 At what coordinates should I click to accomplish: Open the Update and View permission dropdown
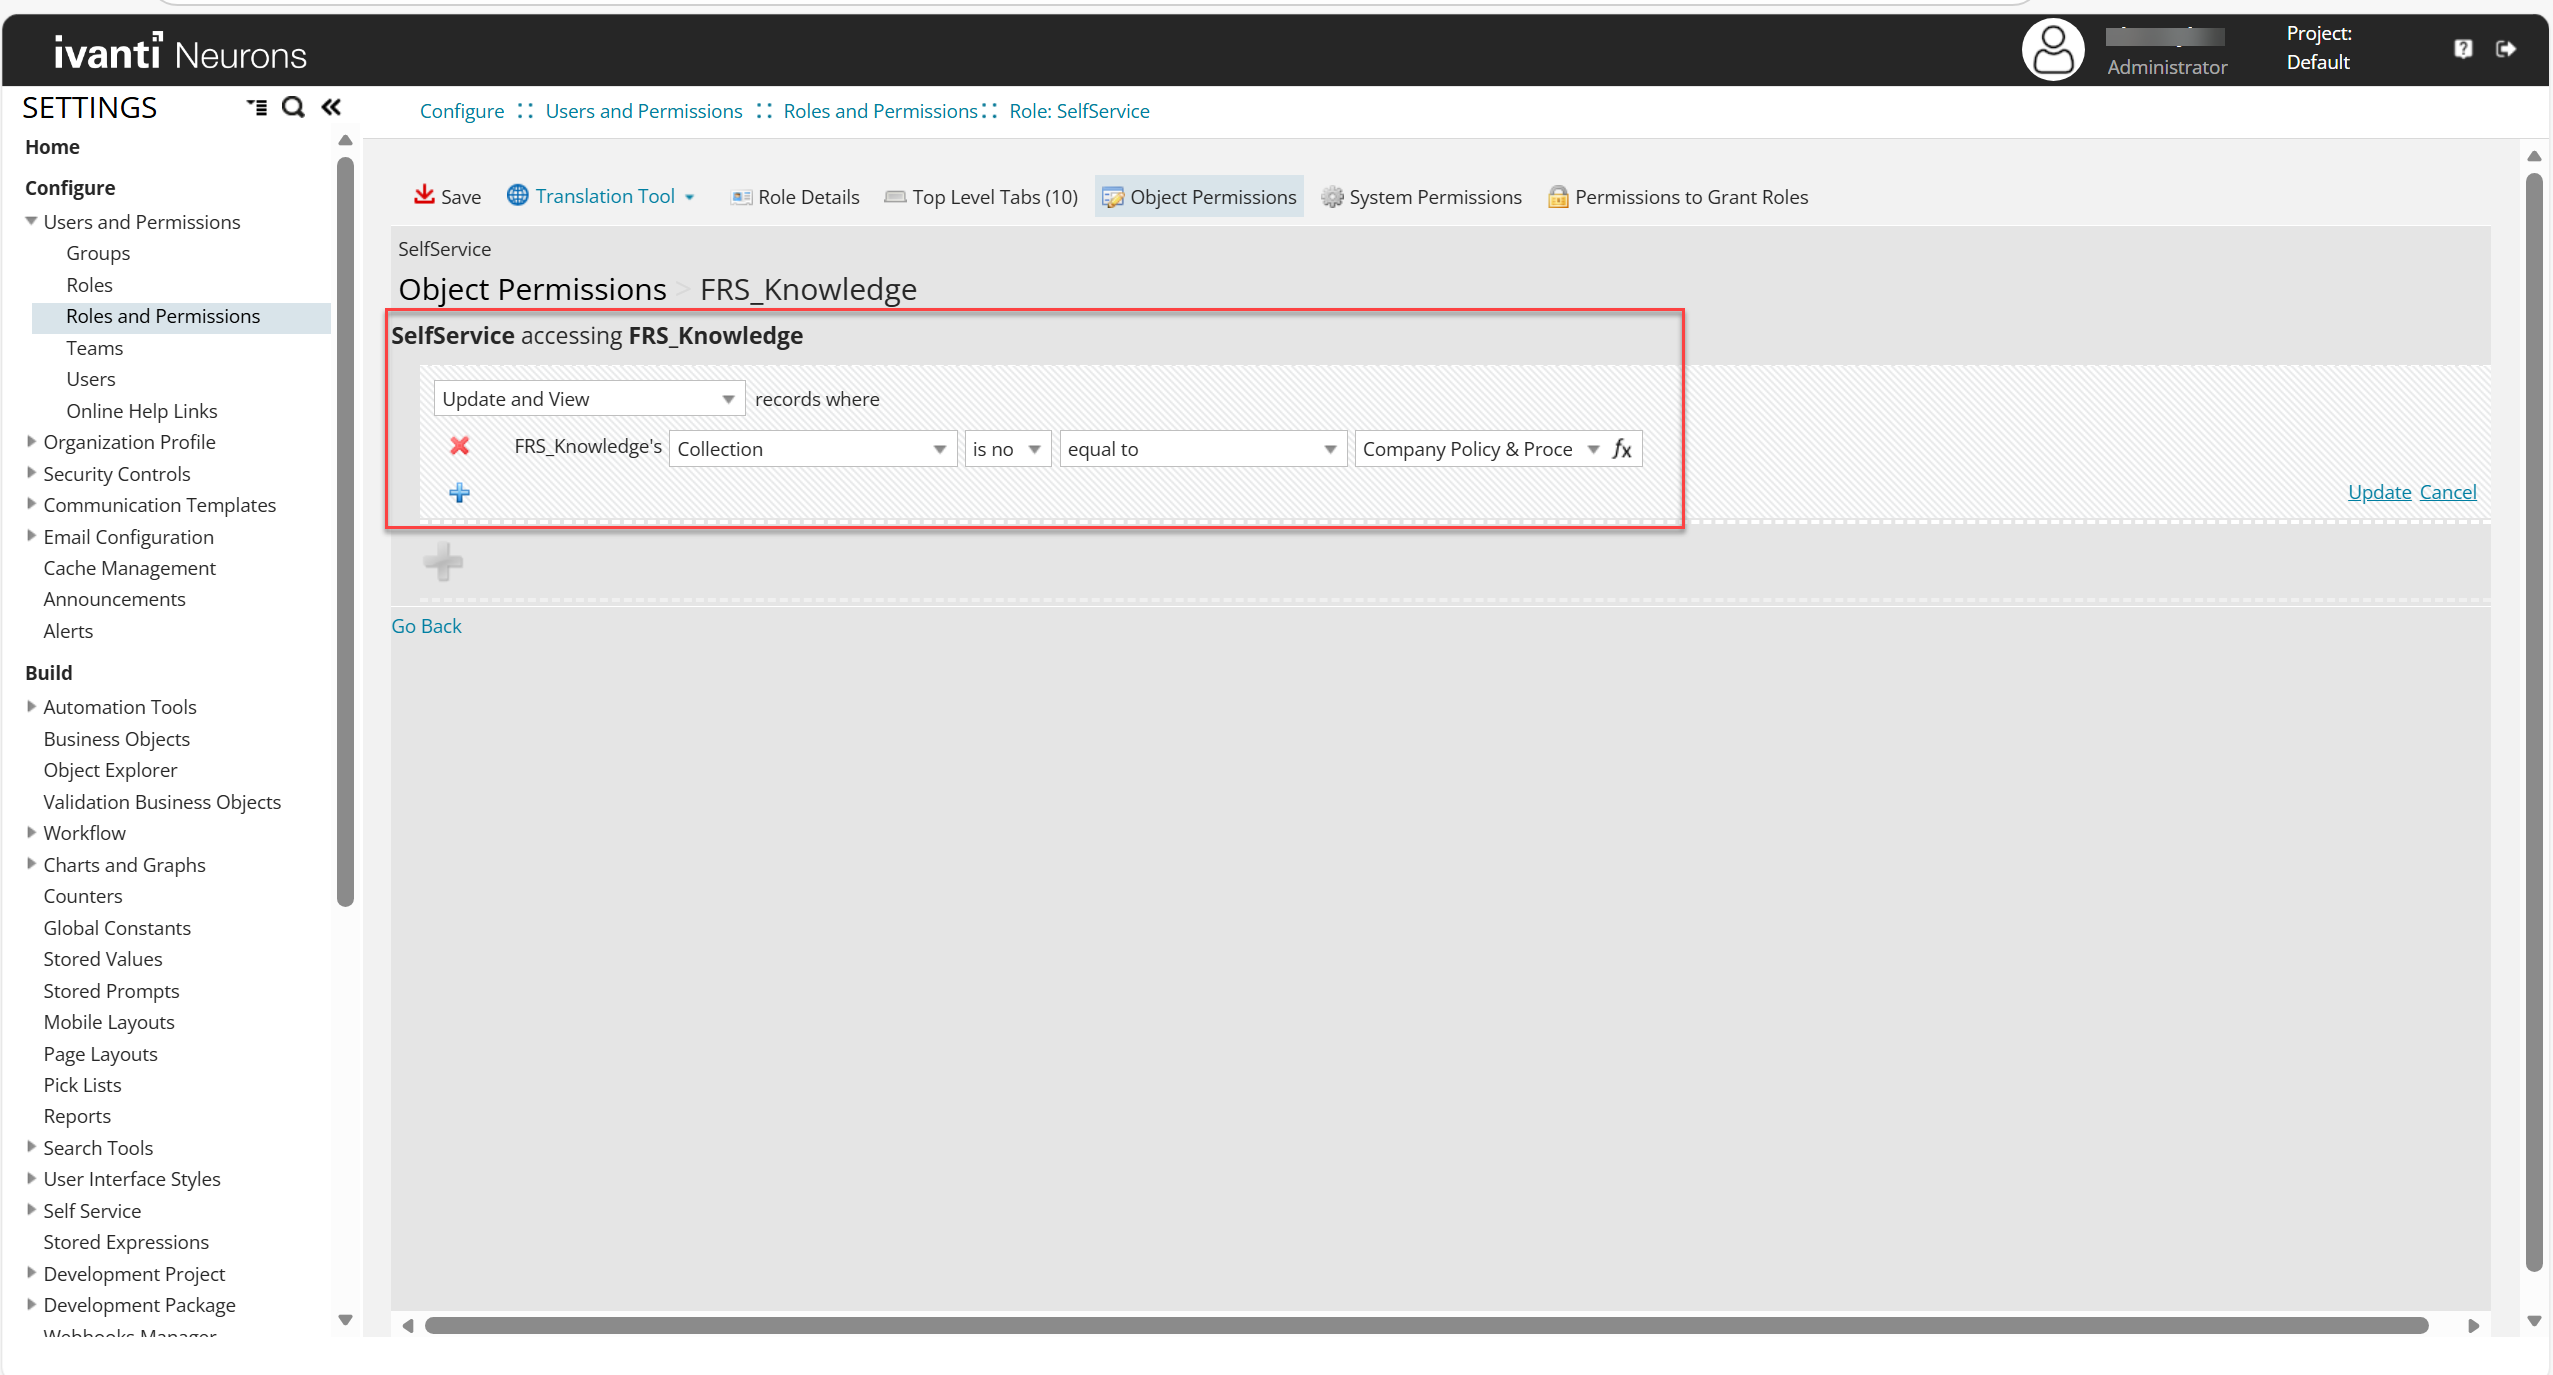[x=589, y=399]
